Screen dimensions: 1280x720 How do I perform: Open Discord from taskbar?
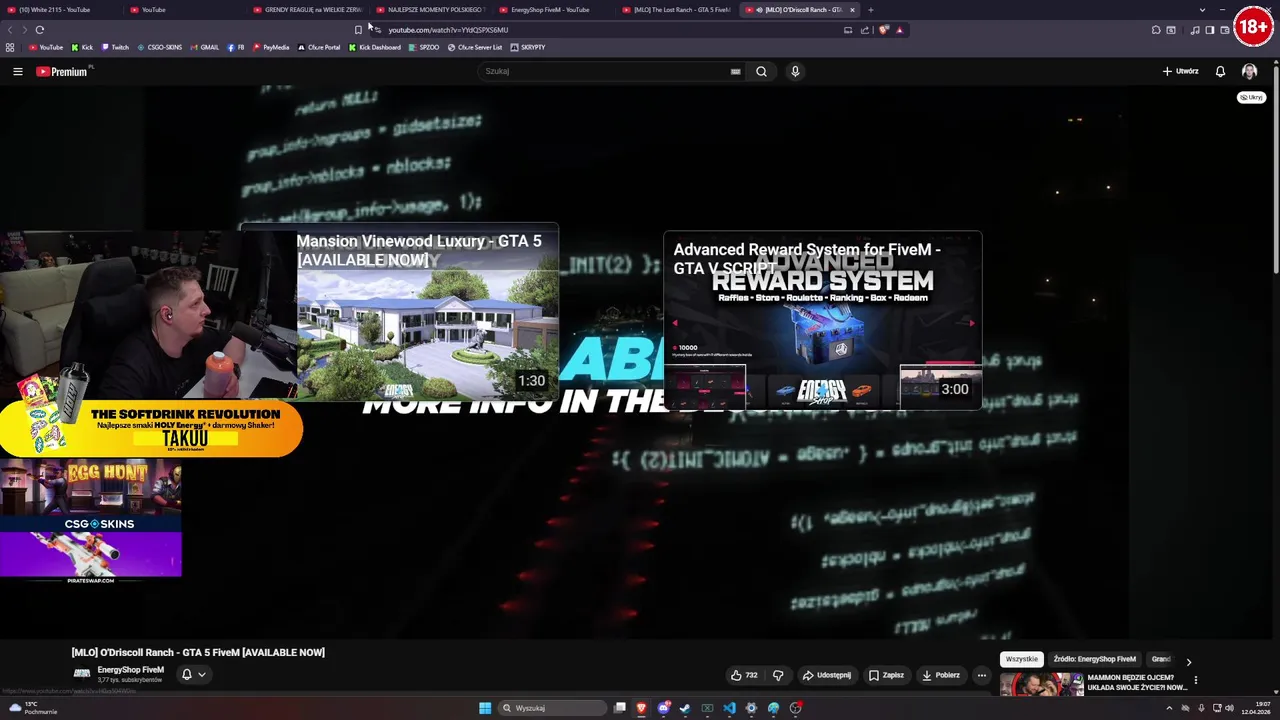coord(663,708)
